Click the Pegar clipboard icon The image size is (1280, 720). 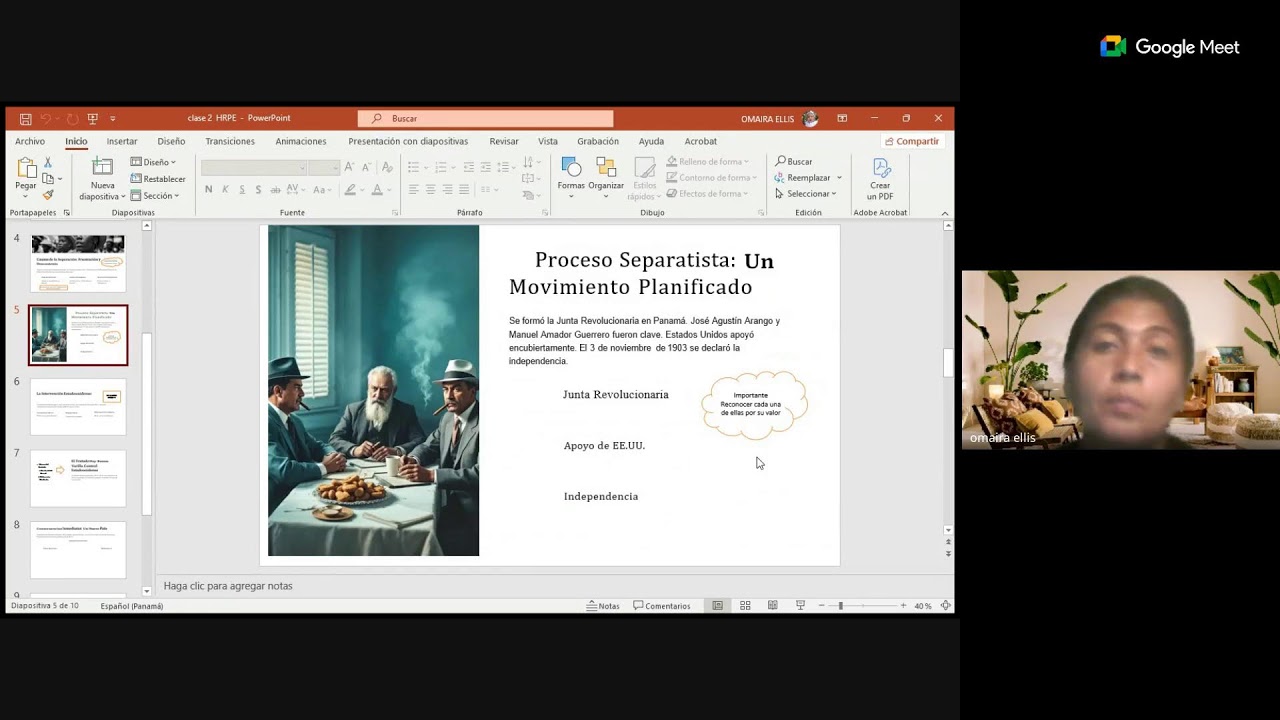26,168
